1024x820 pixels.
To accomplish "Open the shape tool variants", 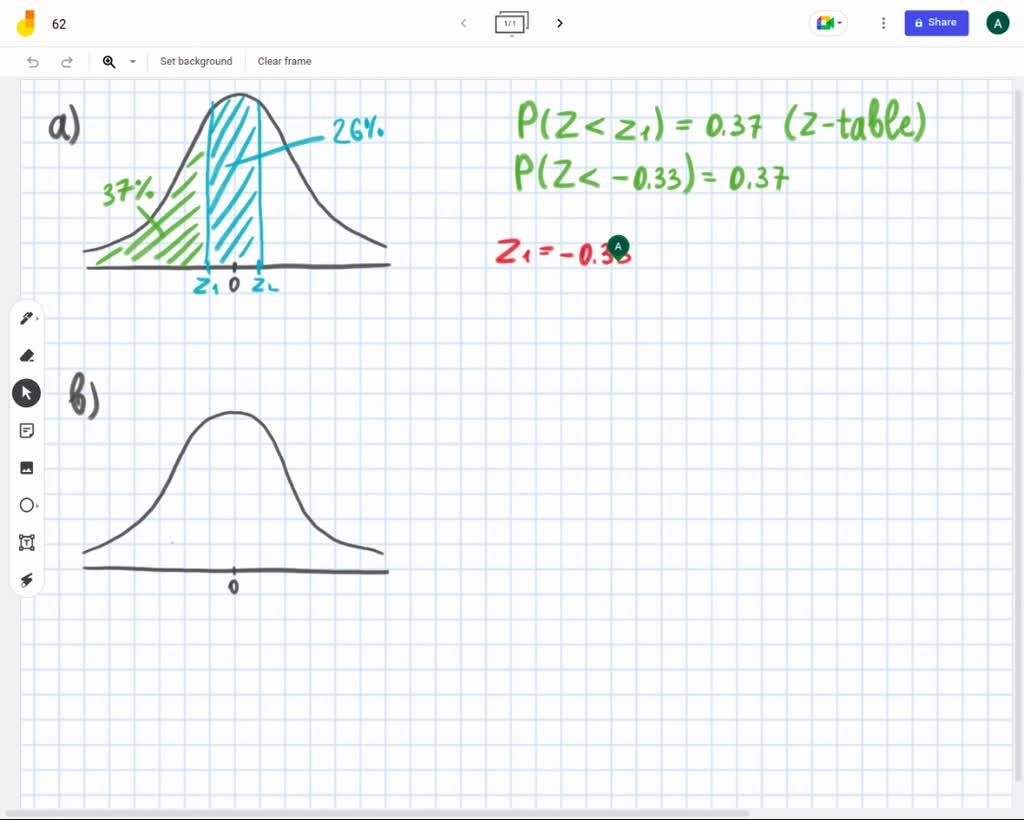I will 40,505.
